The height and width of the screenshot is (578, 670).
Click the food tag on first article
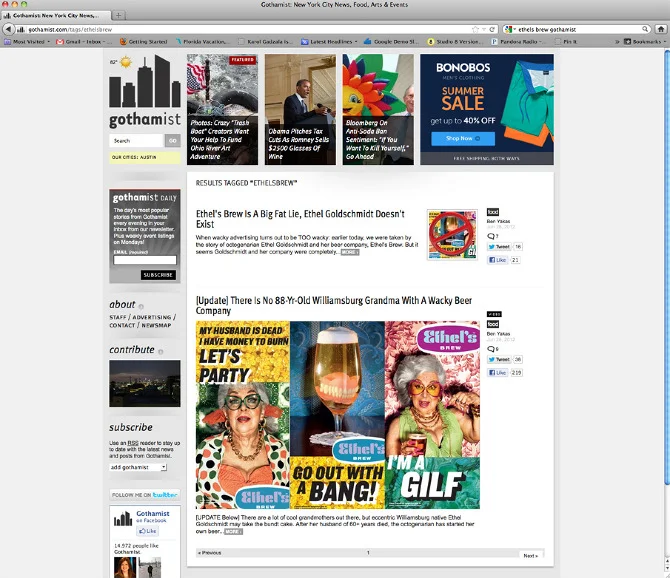493,212
